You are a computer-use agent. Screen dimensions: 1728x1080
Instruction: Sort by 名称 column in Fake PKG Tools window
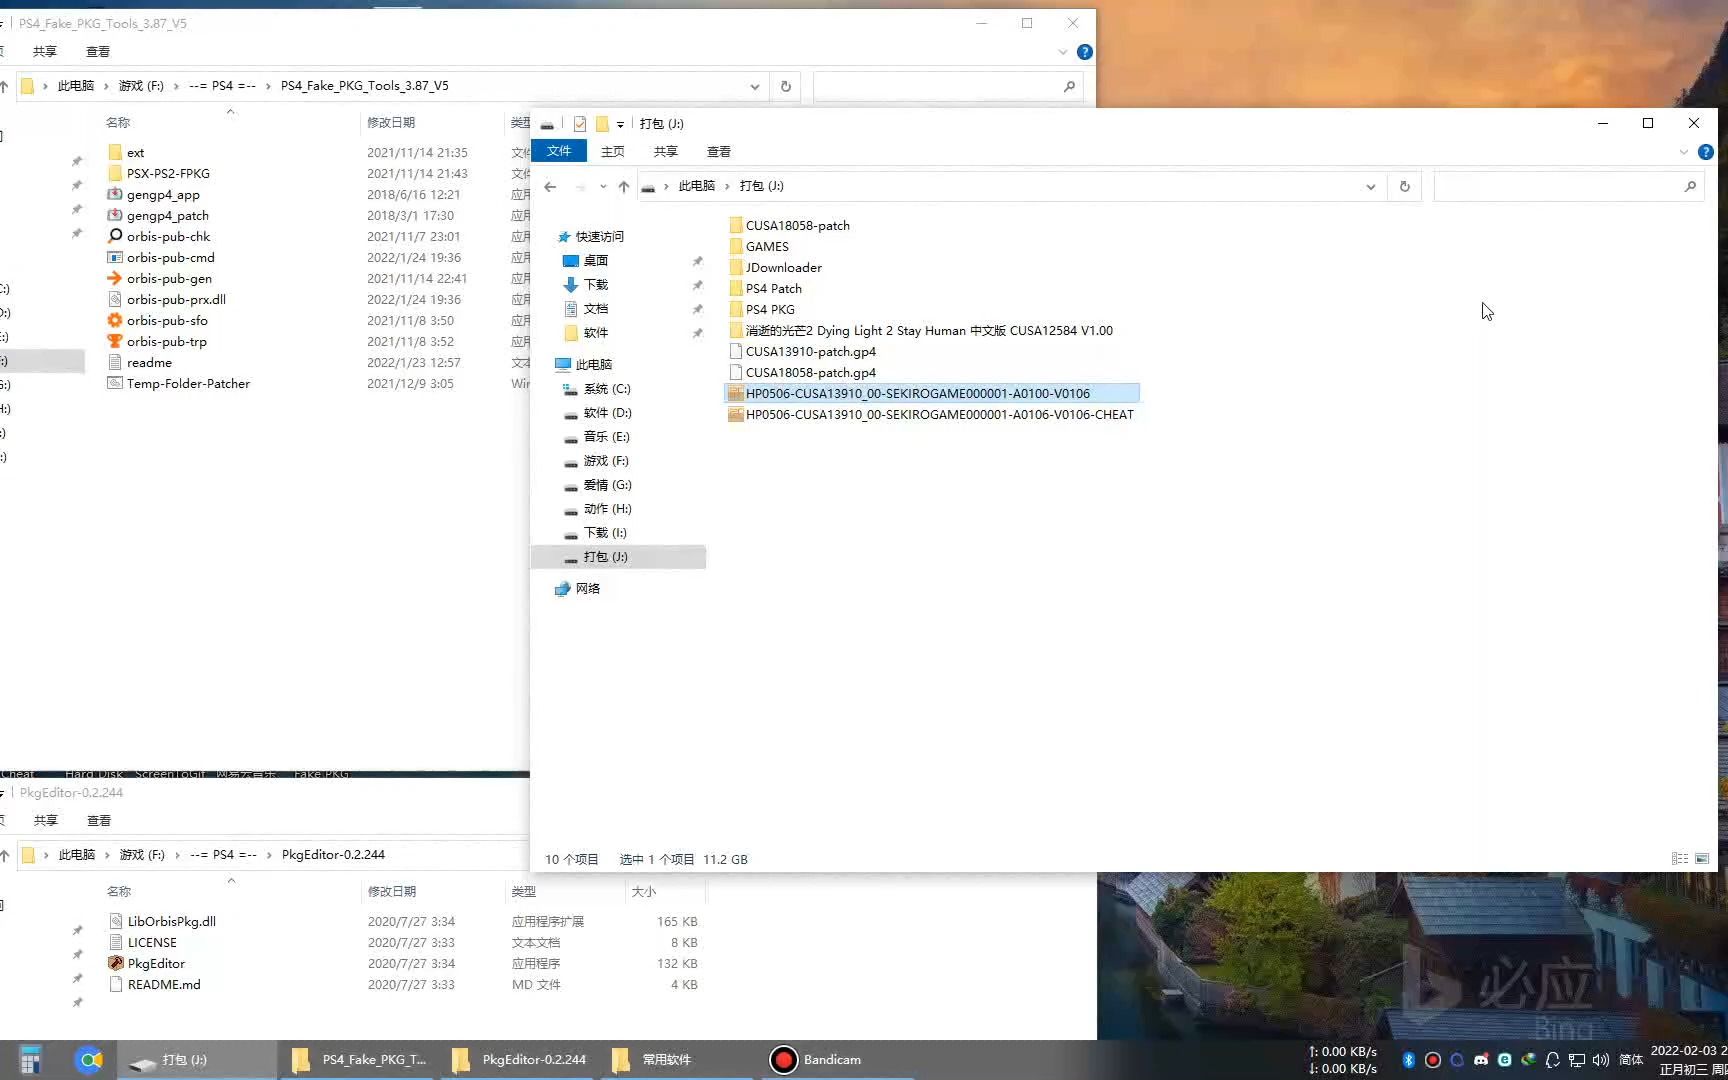point(118,123)
